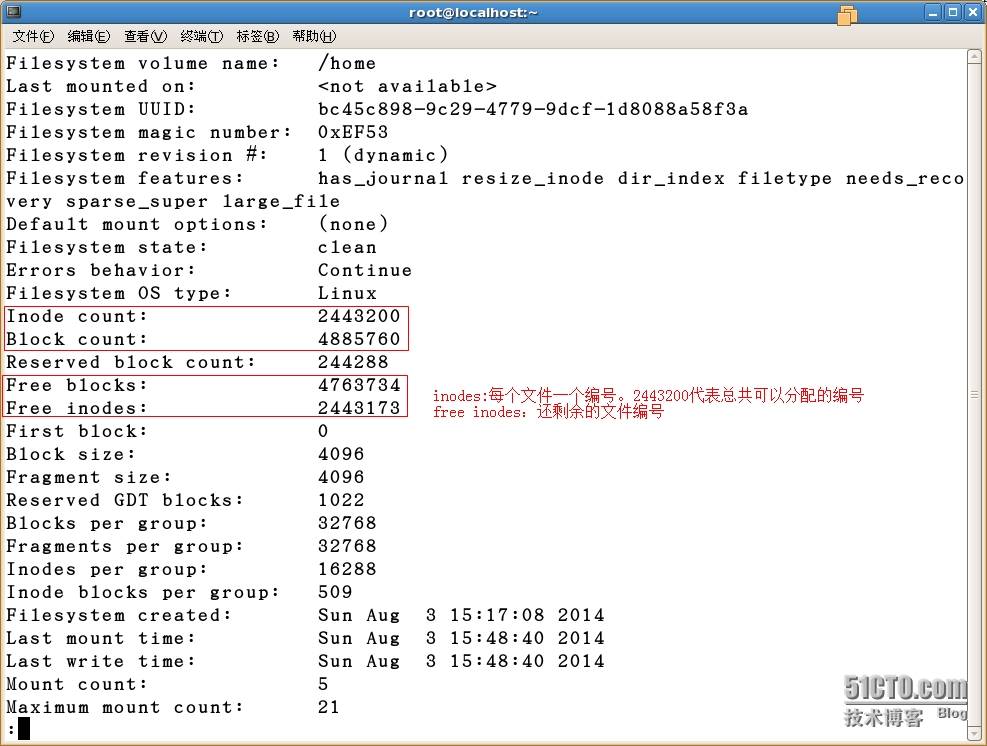Open the 查看(V) menu

(x=145, y=37)
